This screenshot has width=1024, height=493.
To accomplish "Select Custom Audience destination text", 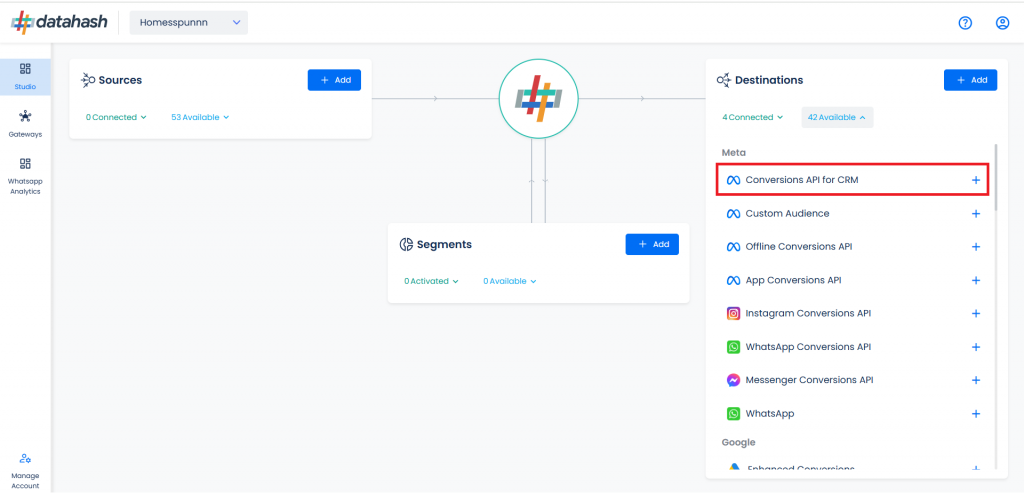I will (788, 214).
